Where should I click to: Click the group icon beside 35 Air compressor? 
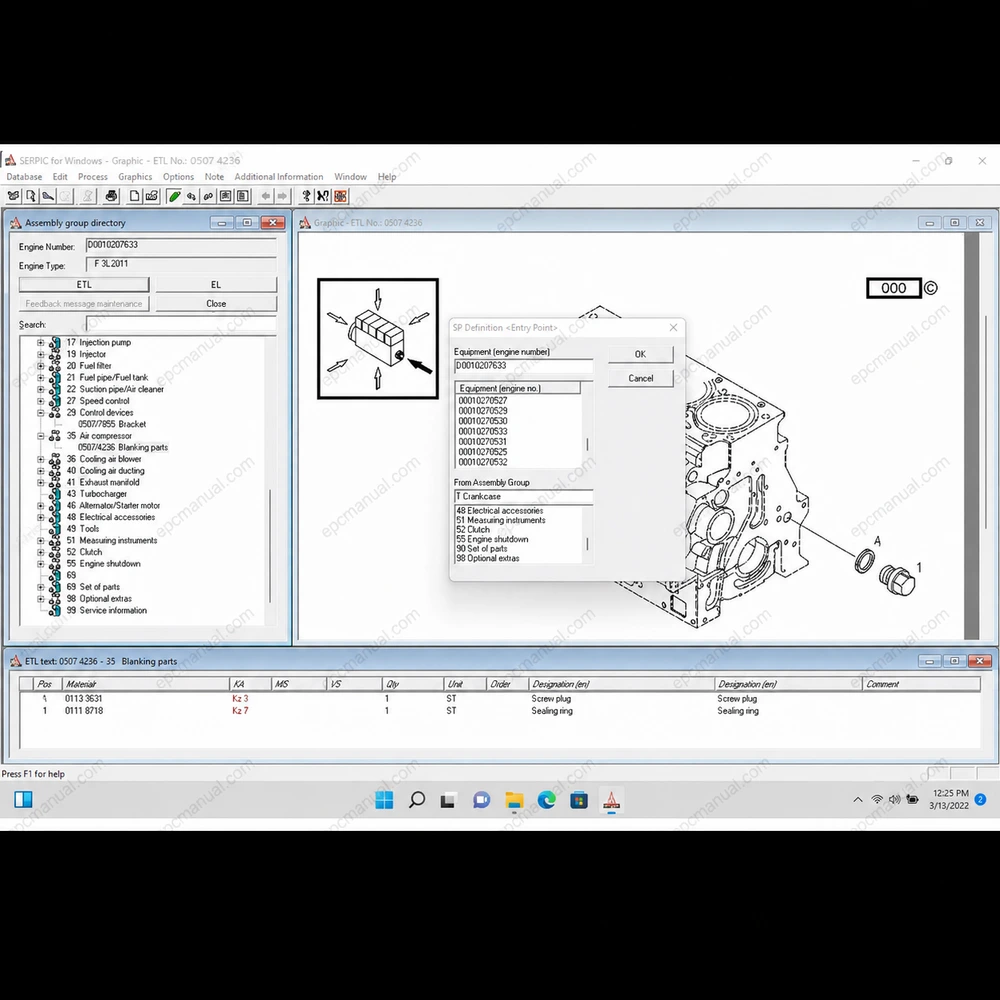[55, 436]
